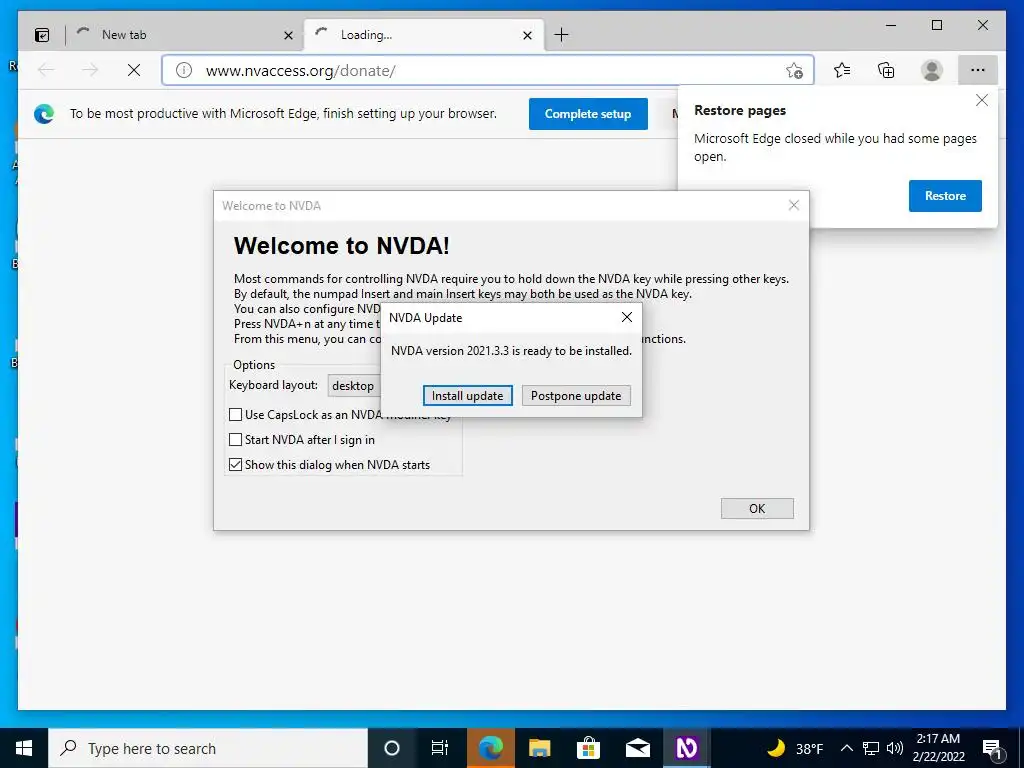Close the Loading... tab
This screenshot has height=768, width=1024.
point(528,35)
